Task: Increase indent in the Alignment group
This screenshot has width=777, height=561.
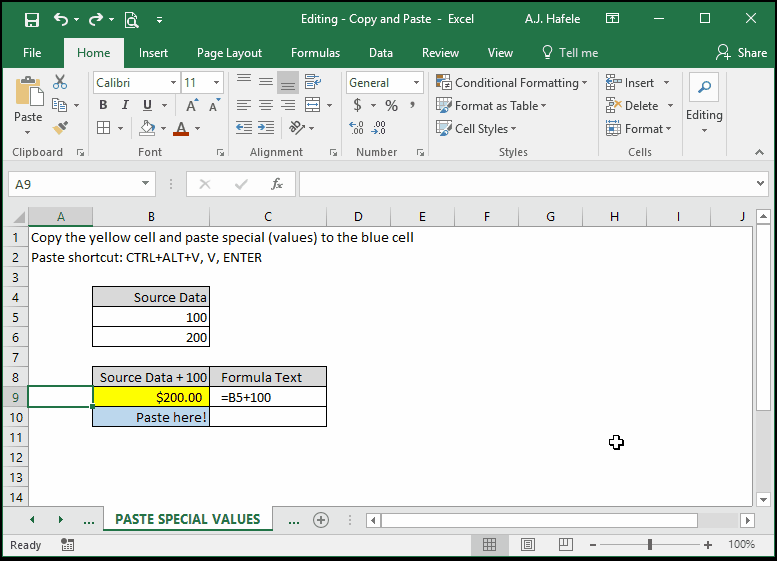Action: tap(266, 128)
